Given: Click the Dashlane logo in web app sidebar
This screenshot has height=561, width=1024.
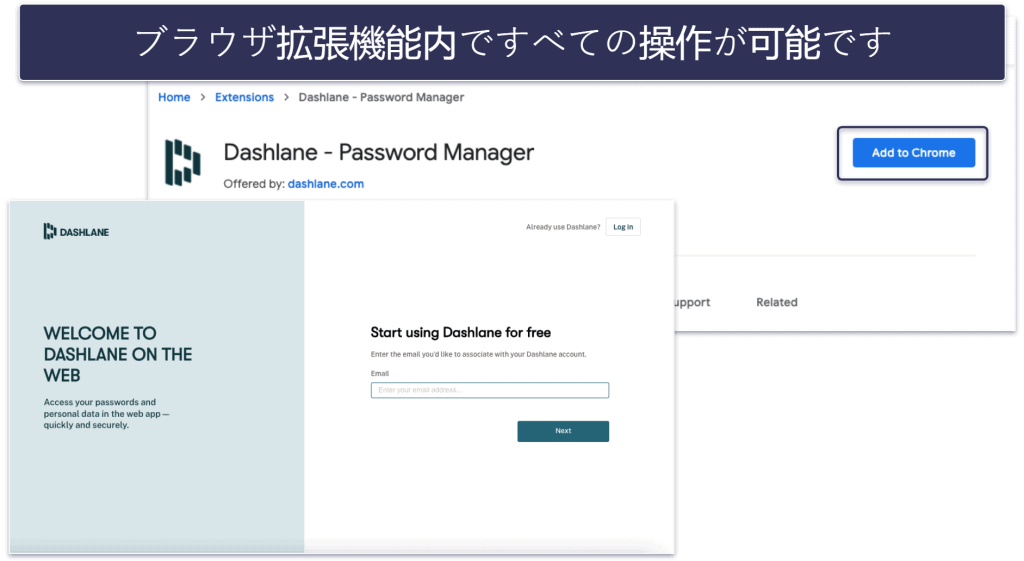Looking at the screenshot, I should coord(76,232).
